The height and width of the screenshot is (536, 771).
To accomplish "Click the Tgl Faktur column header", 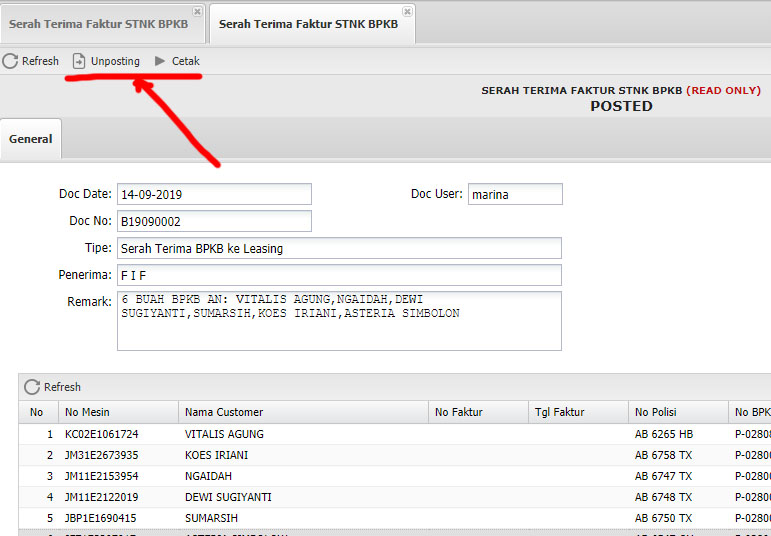I will coord(577,412).
